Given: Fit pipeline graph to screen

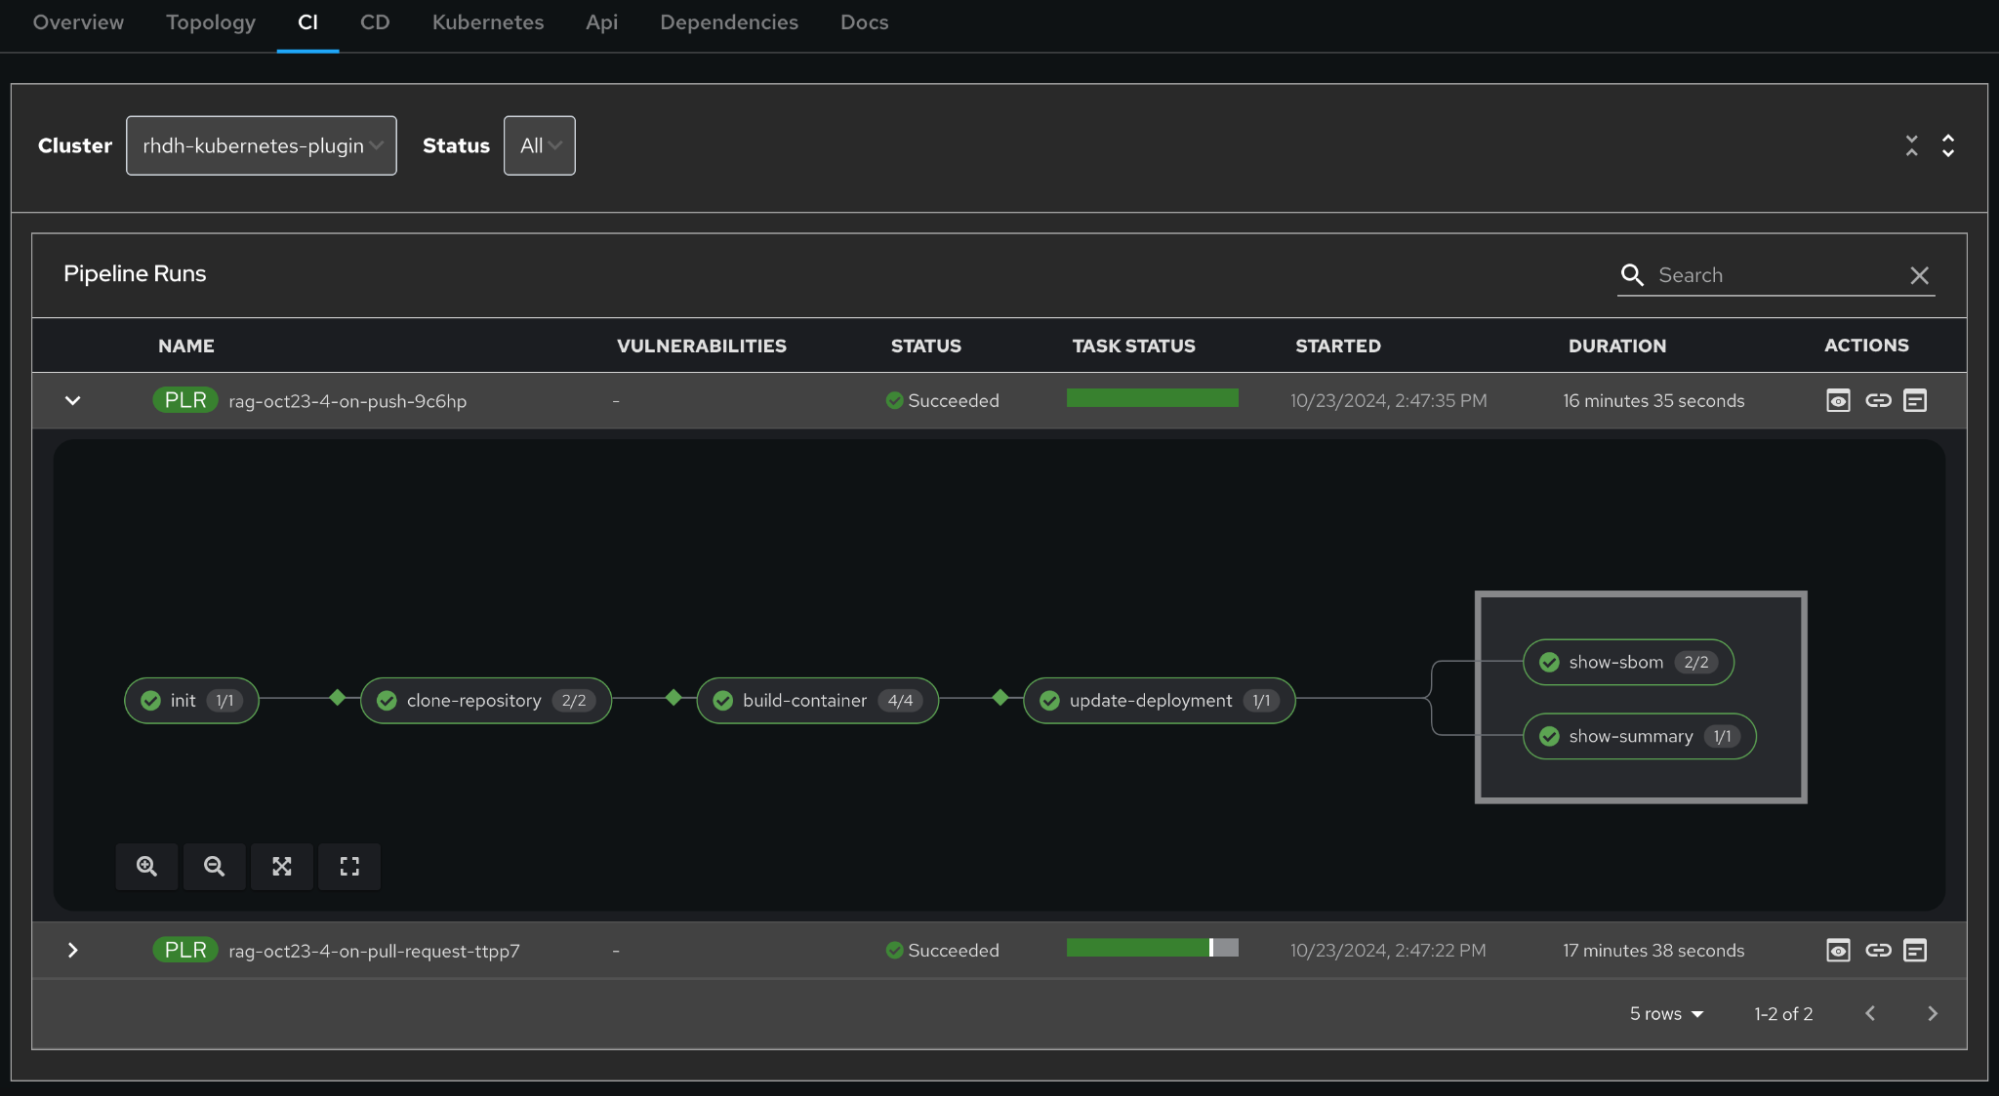Looking at the screenshot, I should point(282,867).
